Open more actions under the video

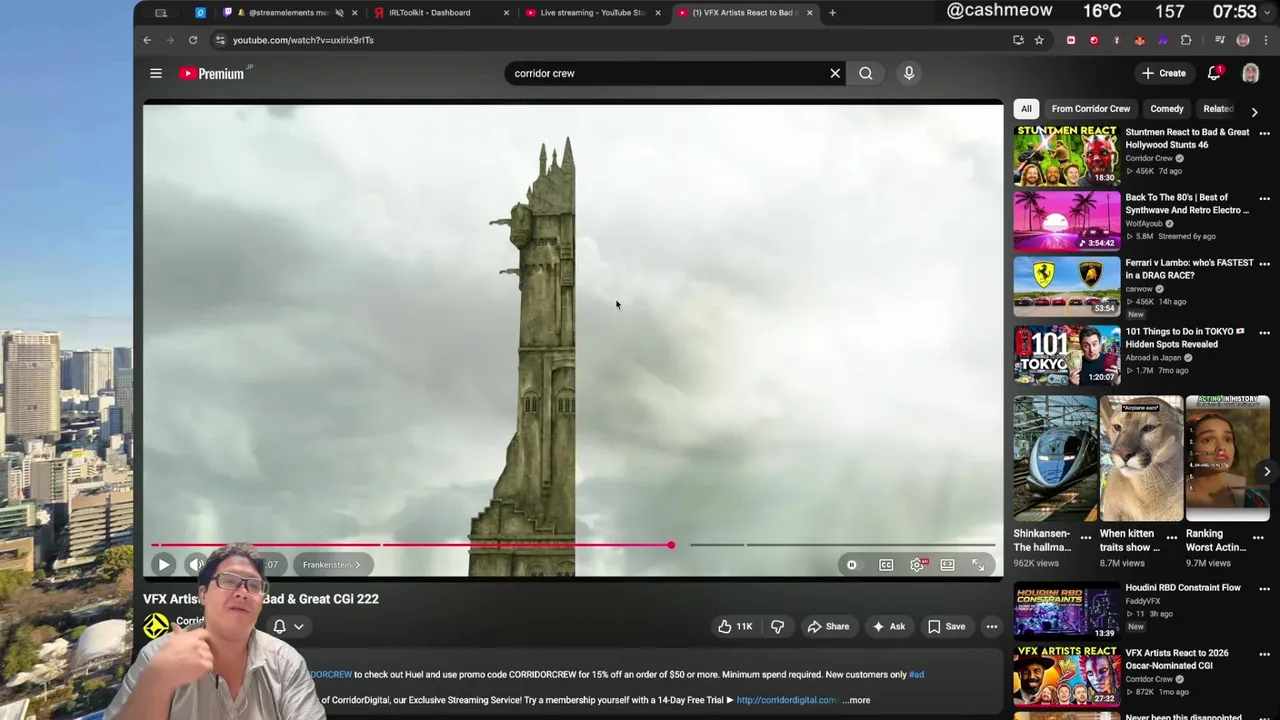[x=992, y=627]
